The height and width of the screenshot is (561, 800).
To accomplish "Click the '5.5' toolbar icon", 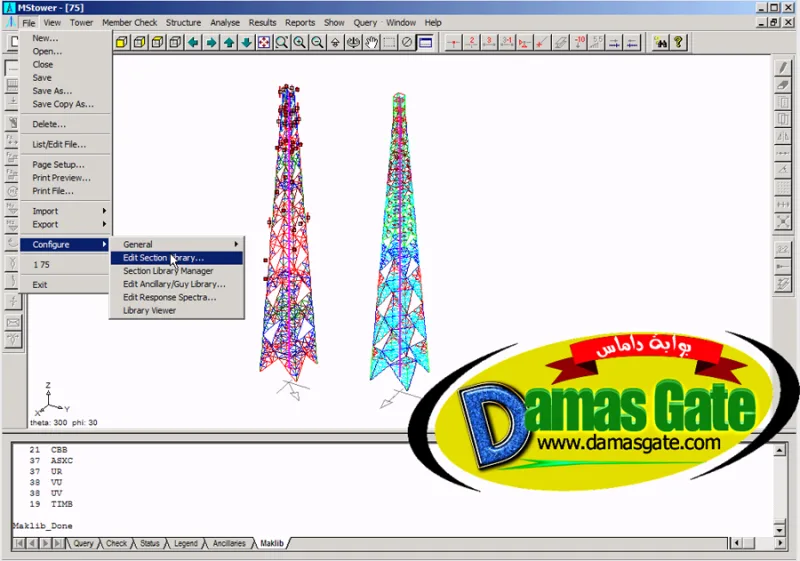I will (596, 42).
